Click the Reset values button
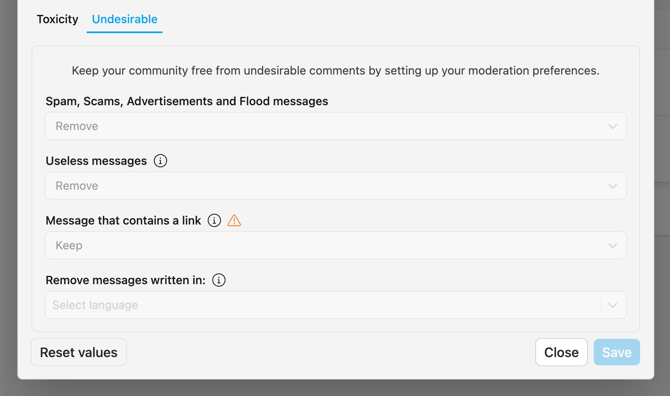 point(79,352)
